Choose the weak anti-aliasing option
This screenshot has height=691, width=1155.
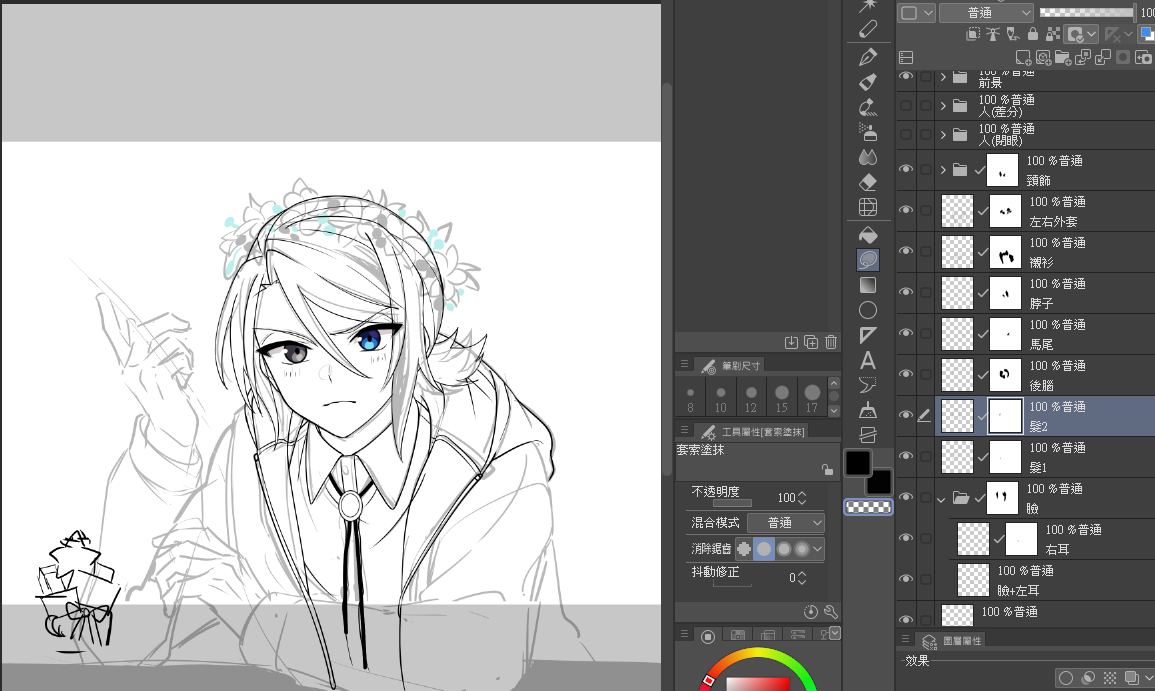pos(764,549)
